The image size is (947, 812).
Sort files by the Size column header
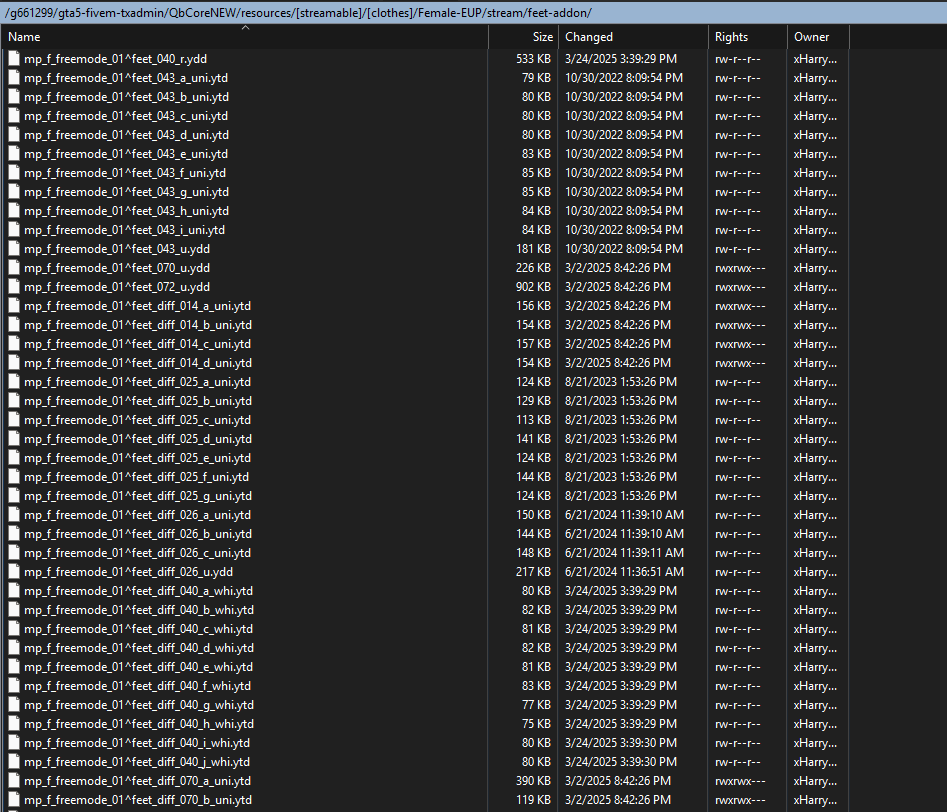(x=524, y=37)
